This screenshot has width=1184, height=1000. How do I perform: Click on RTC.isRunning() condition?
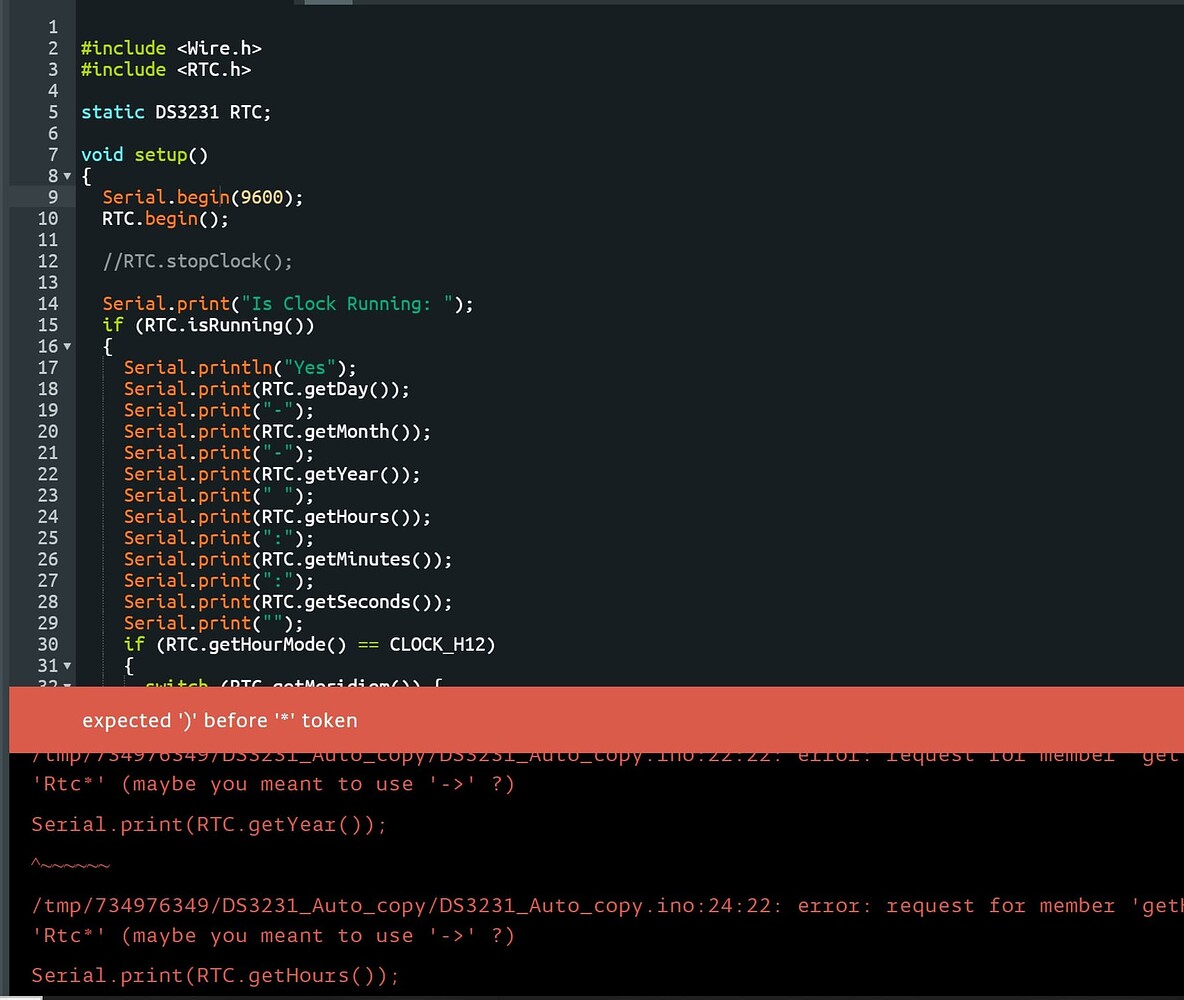224,325
